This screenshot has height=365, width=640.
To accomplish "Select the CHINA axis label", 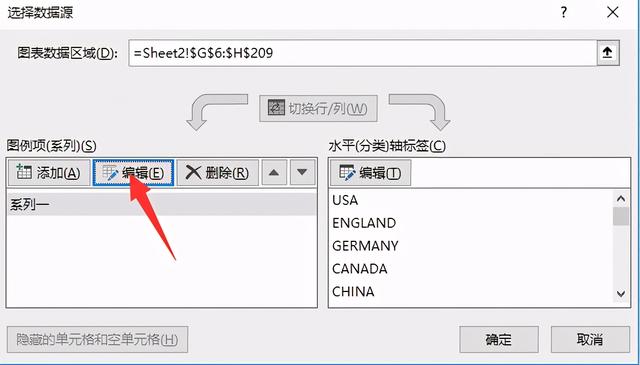I will coord(353,292).
